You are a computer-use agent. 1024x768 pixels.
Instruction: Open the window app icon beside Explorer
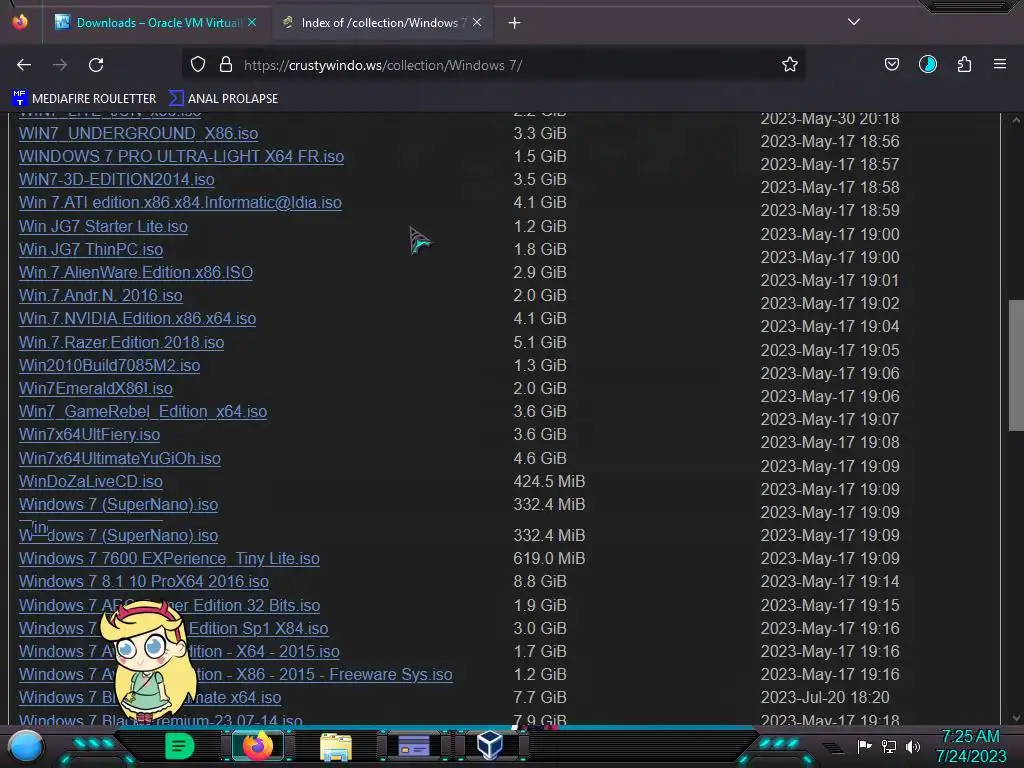pos(413,746)
